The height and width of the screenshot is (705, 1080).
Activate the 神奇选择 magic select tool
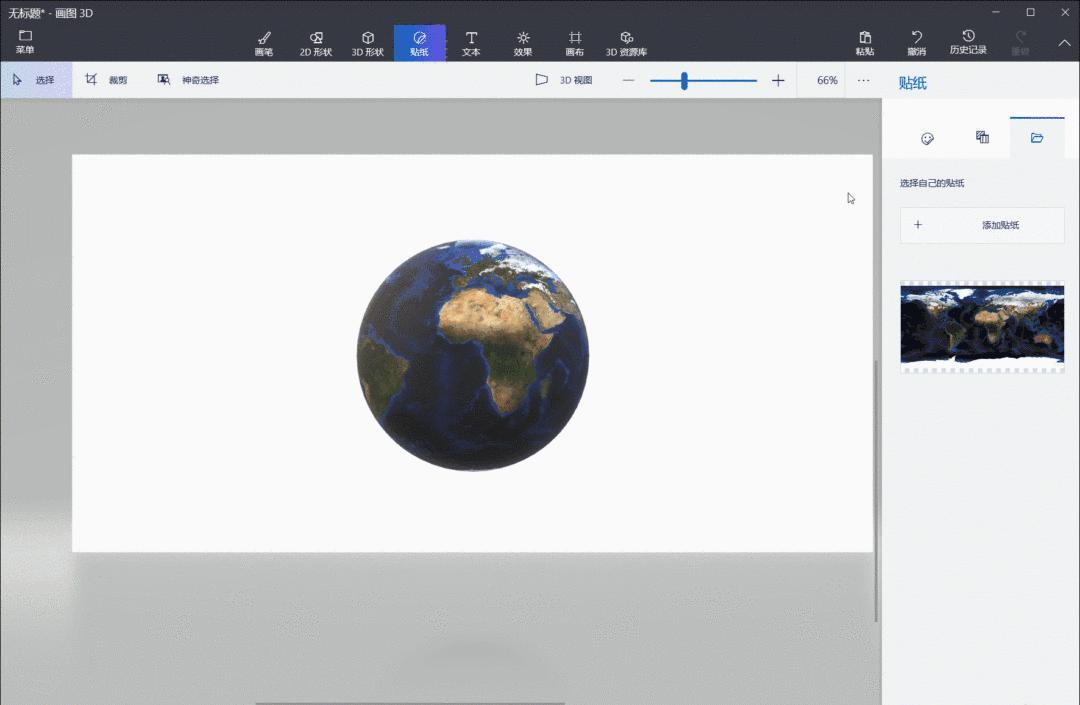pyautogui.click(x=188, y=80)
